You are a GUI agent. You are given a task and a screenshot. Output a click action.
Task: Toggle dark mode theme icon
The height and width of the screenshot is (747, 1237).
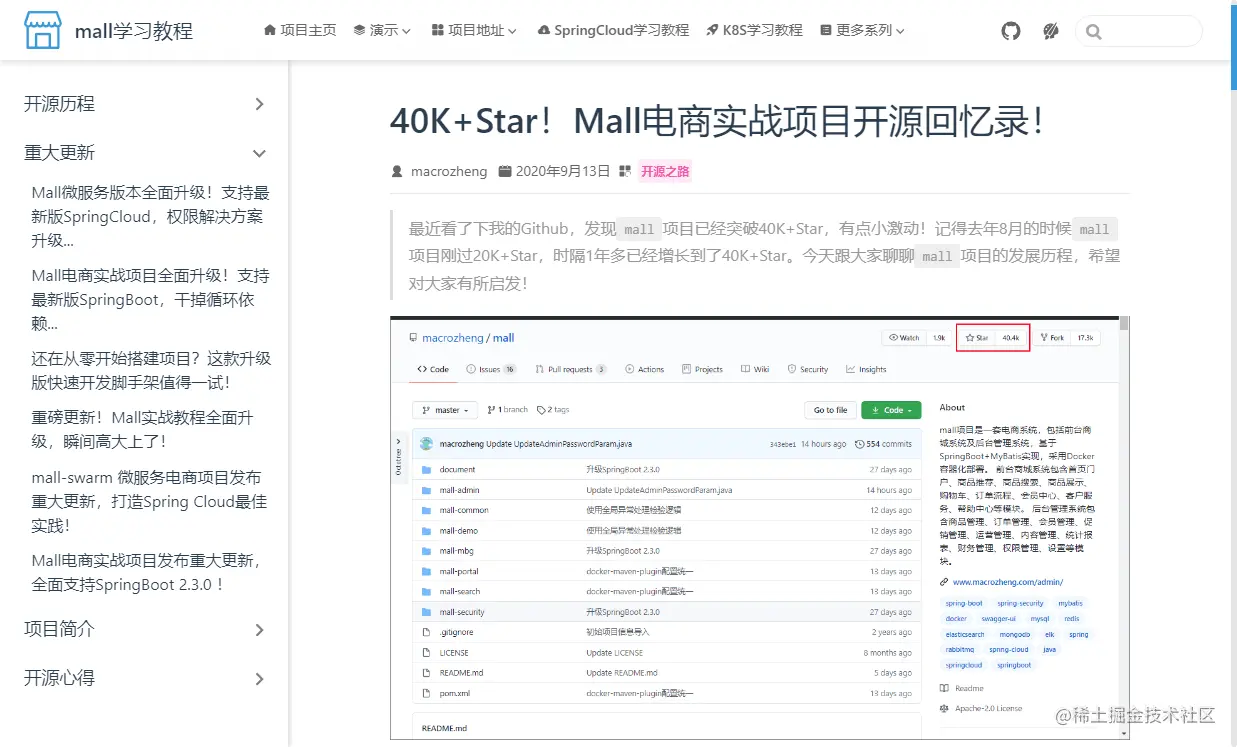tap(1051, 31)
